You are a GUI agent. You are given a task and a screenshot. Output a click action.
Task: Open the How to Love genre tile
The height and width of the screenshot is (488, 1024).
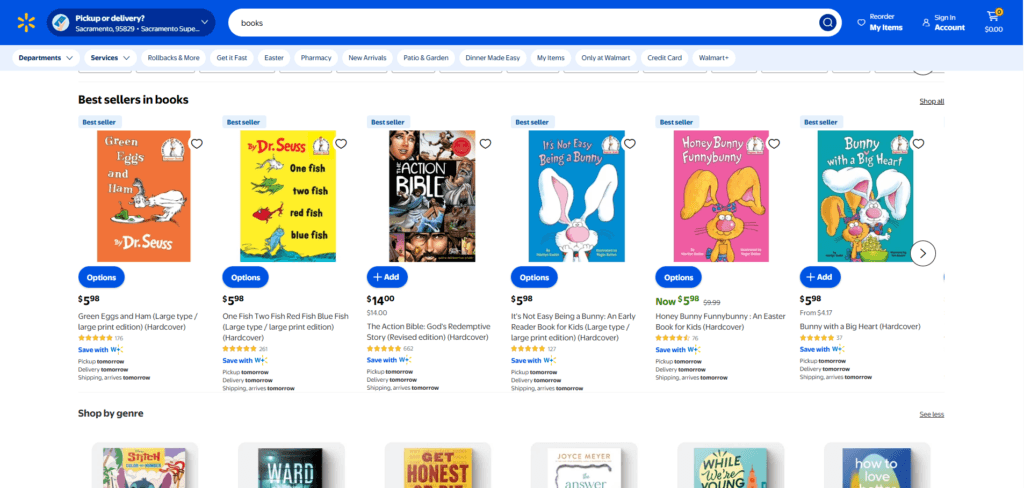(877, 465)
